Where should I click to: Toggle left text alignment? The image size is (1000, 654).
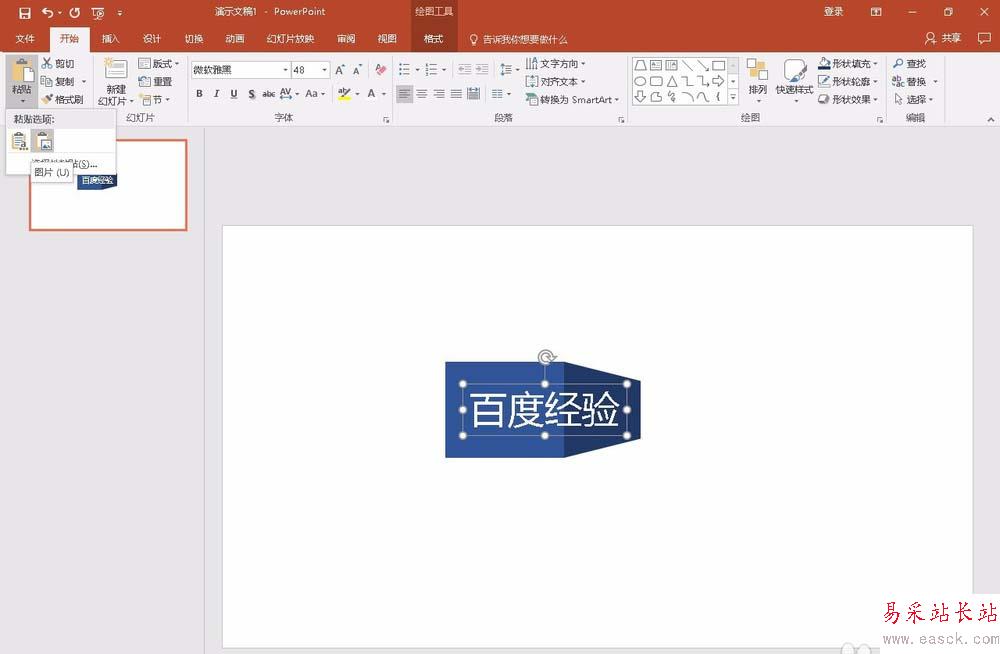click(404, 94)
